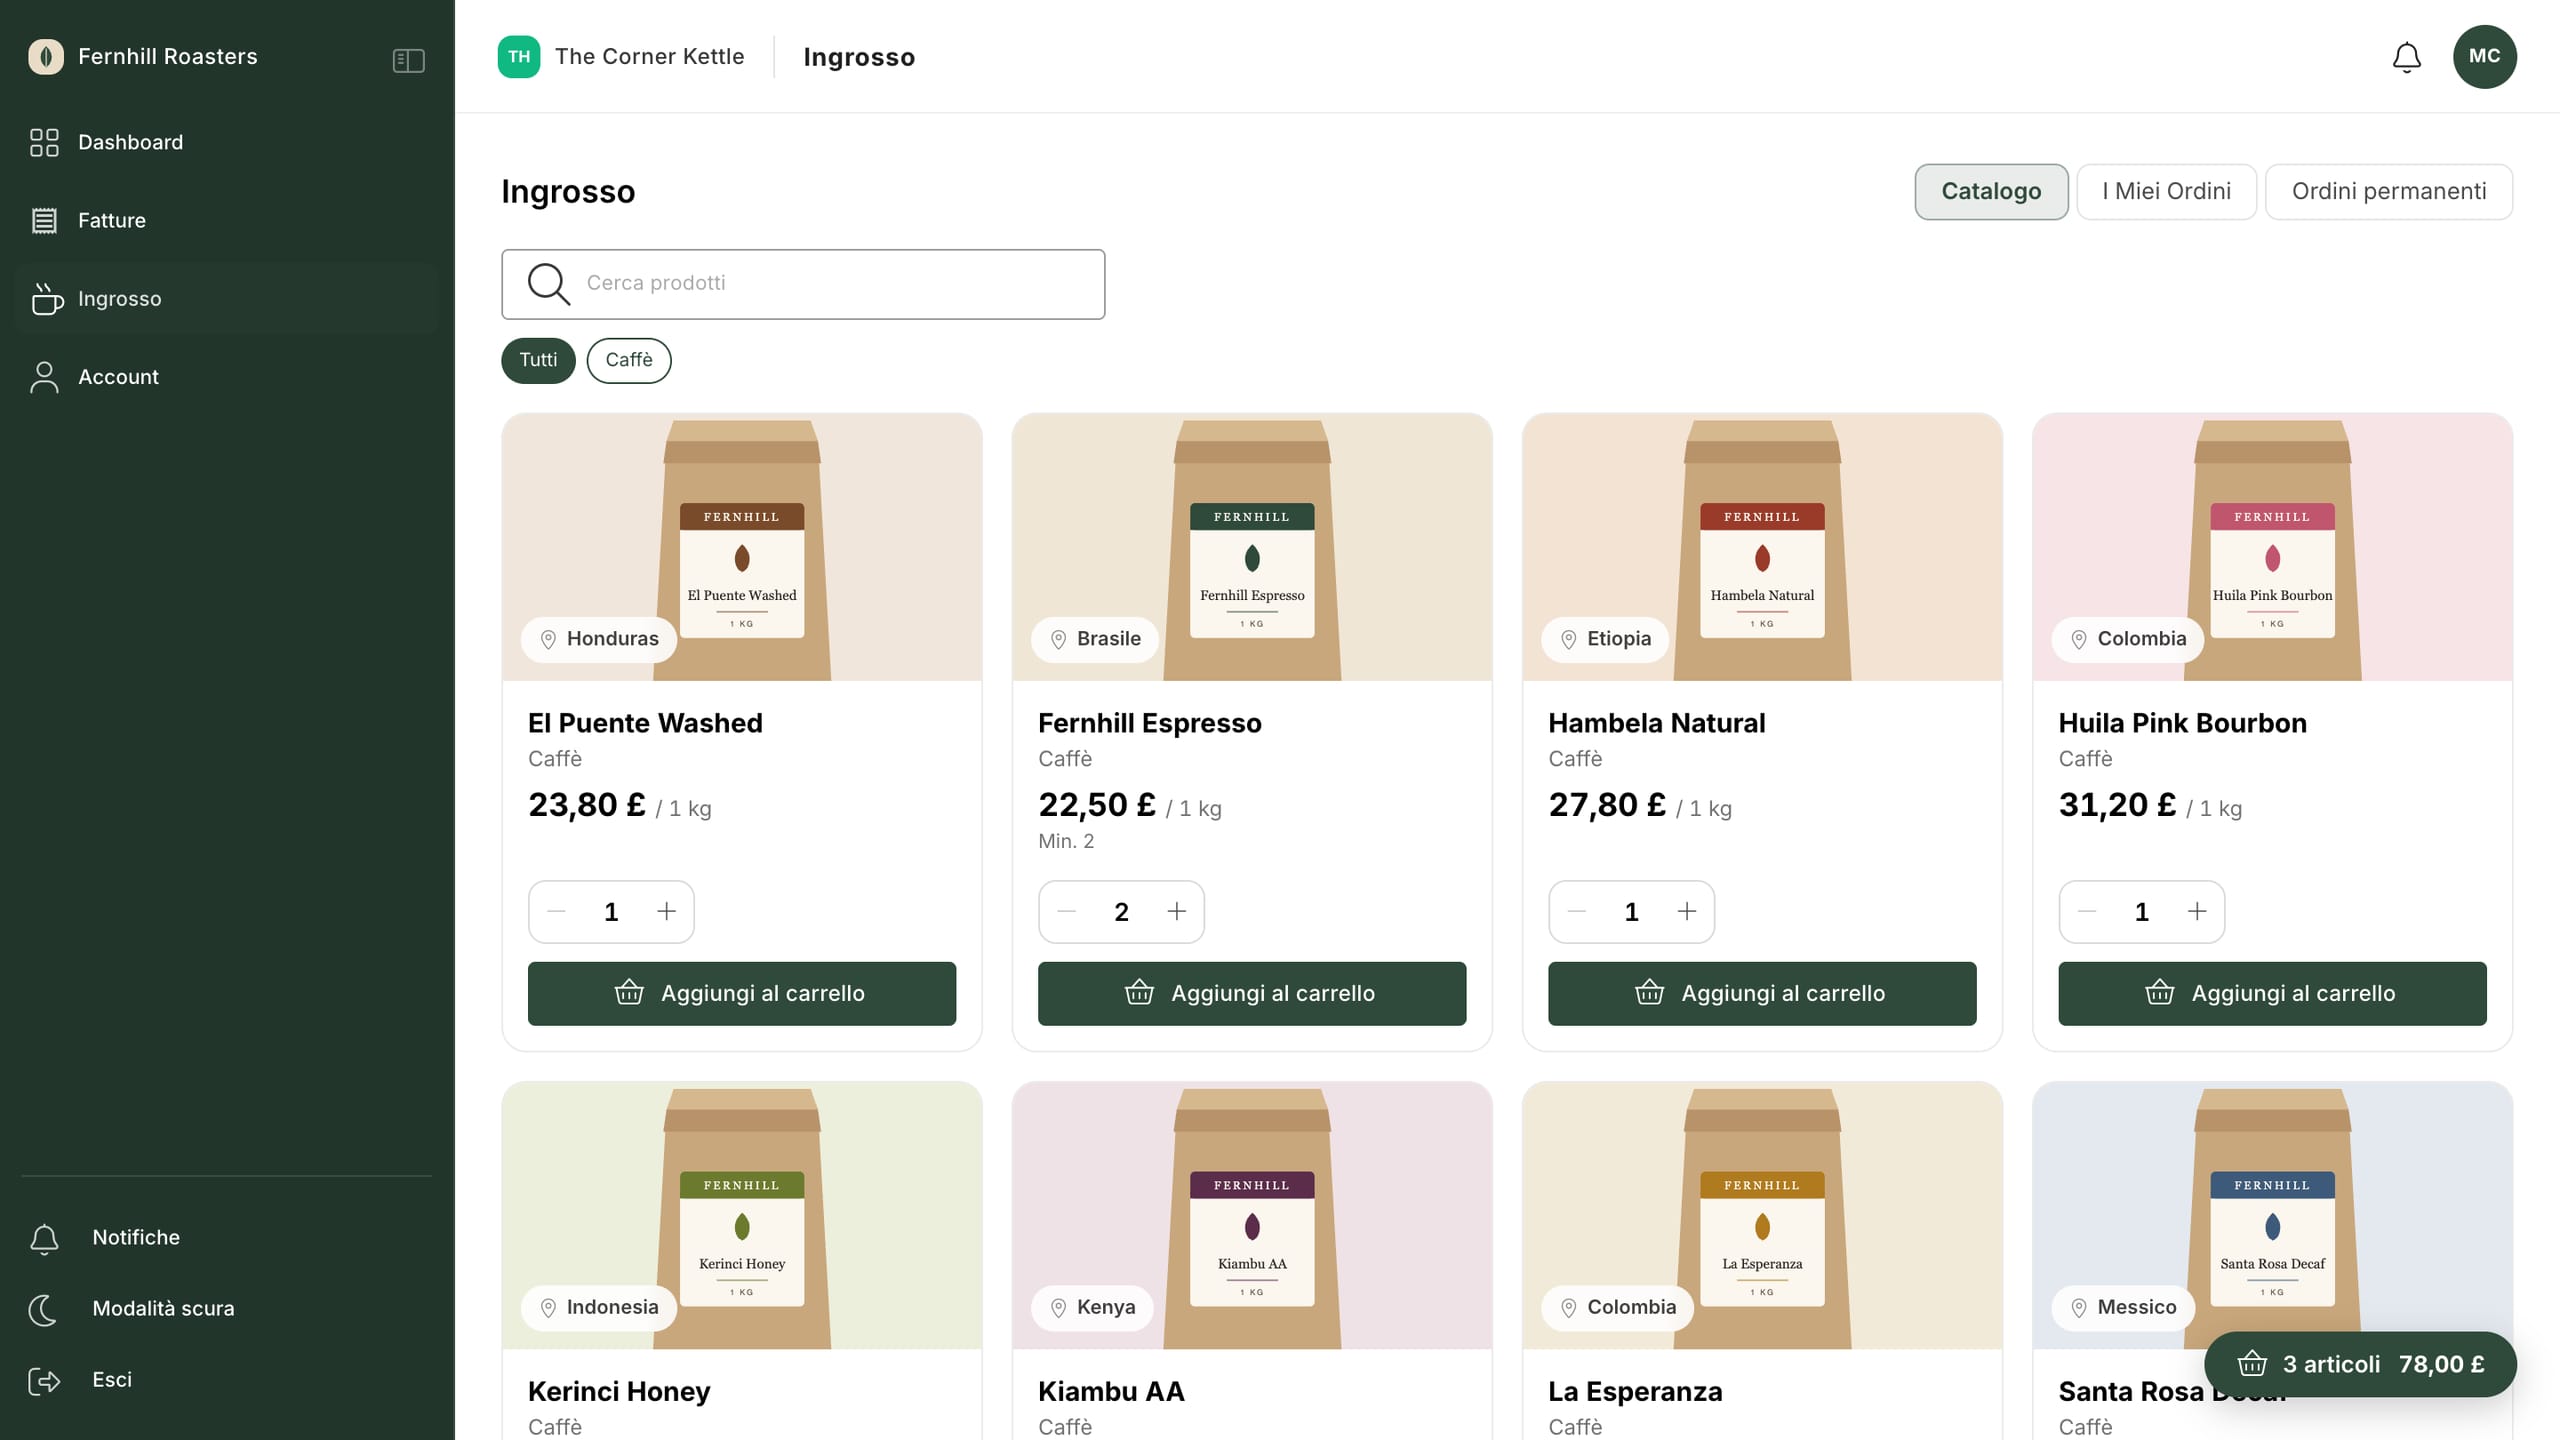This screenshot has height=1440, width=2560.
Task: Decrease quantity for Fernhill Espresso
Action: click(1067, 911)
